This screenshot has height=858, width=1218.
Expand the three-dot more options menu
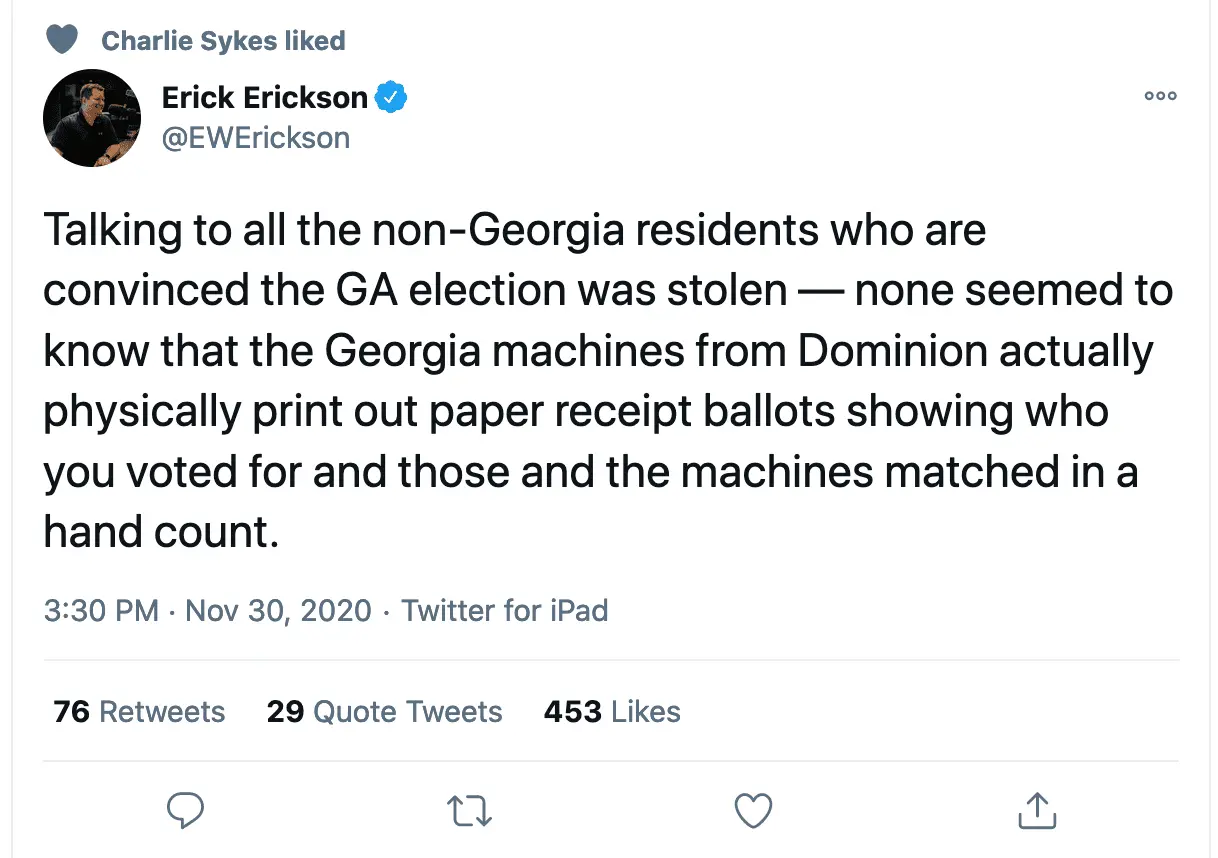(x=1161, y=96)
